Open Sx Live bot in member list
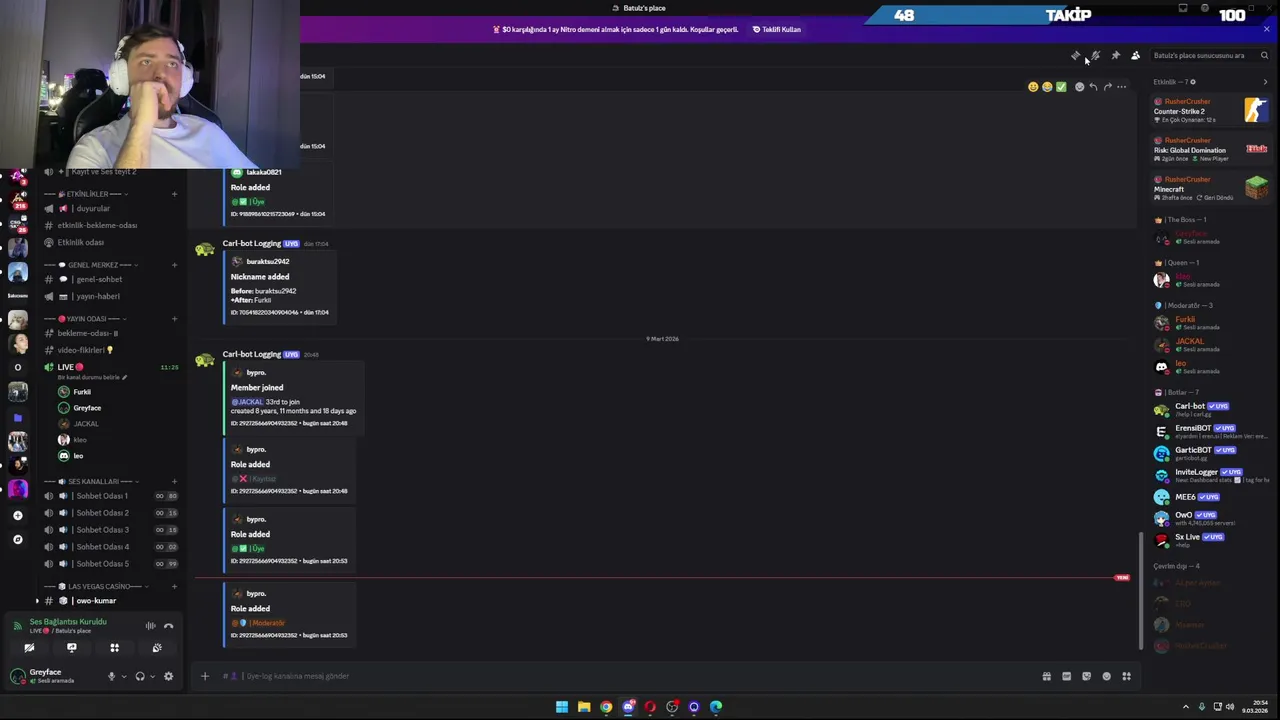1280x720 pixels. 1211,540
